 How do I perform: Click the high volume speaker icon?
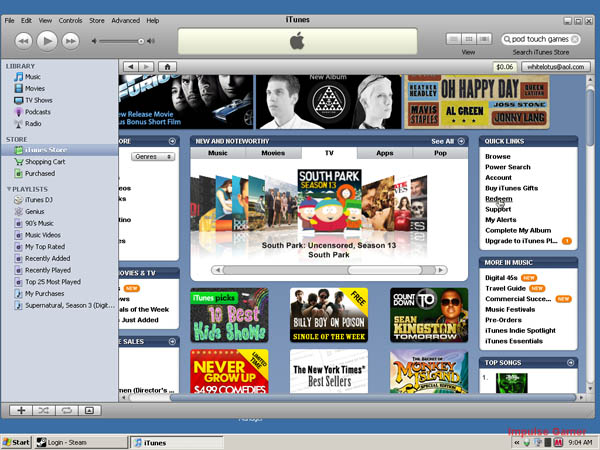pyautogui.click(x=151, y=41)
